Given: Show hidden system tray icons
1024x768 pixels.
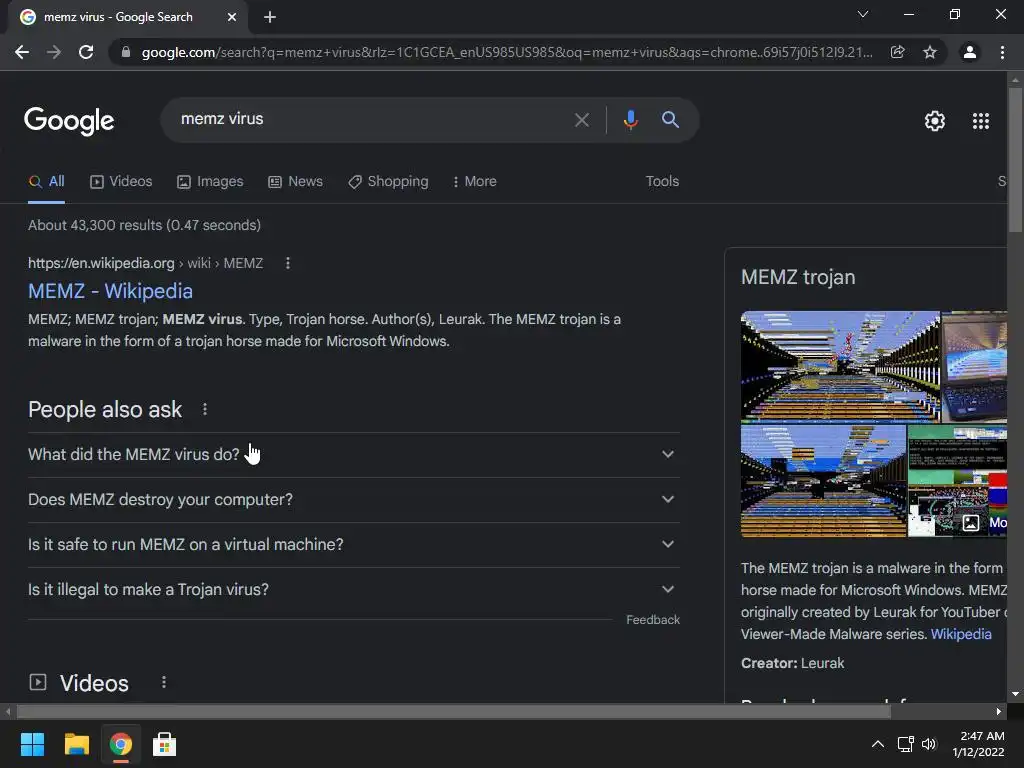Looking at the screenshot, I should [x=878, y=744].
